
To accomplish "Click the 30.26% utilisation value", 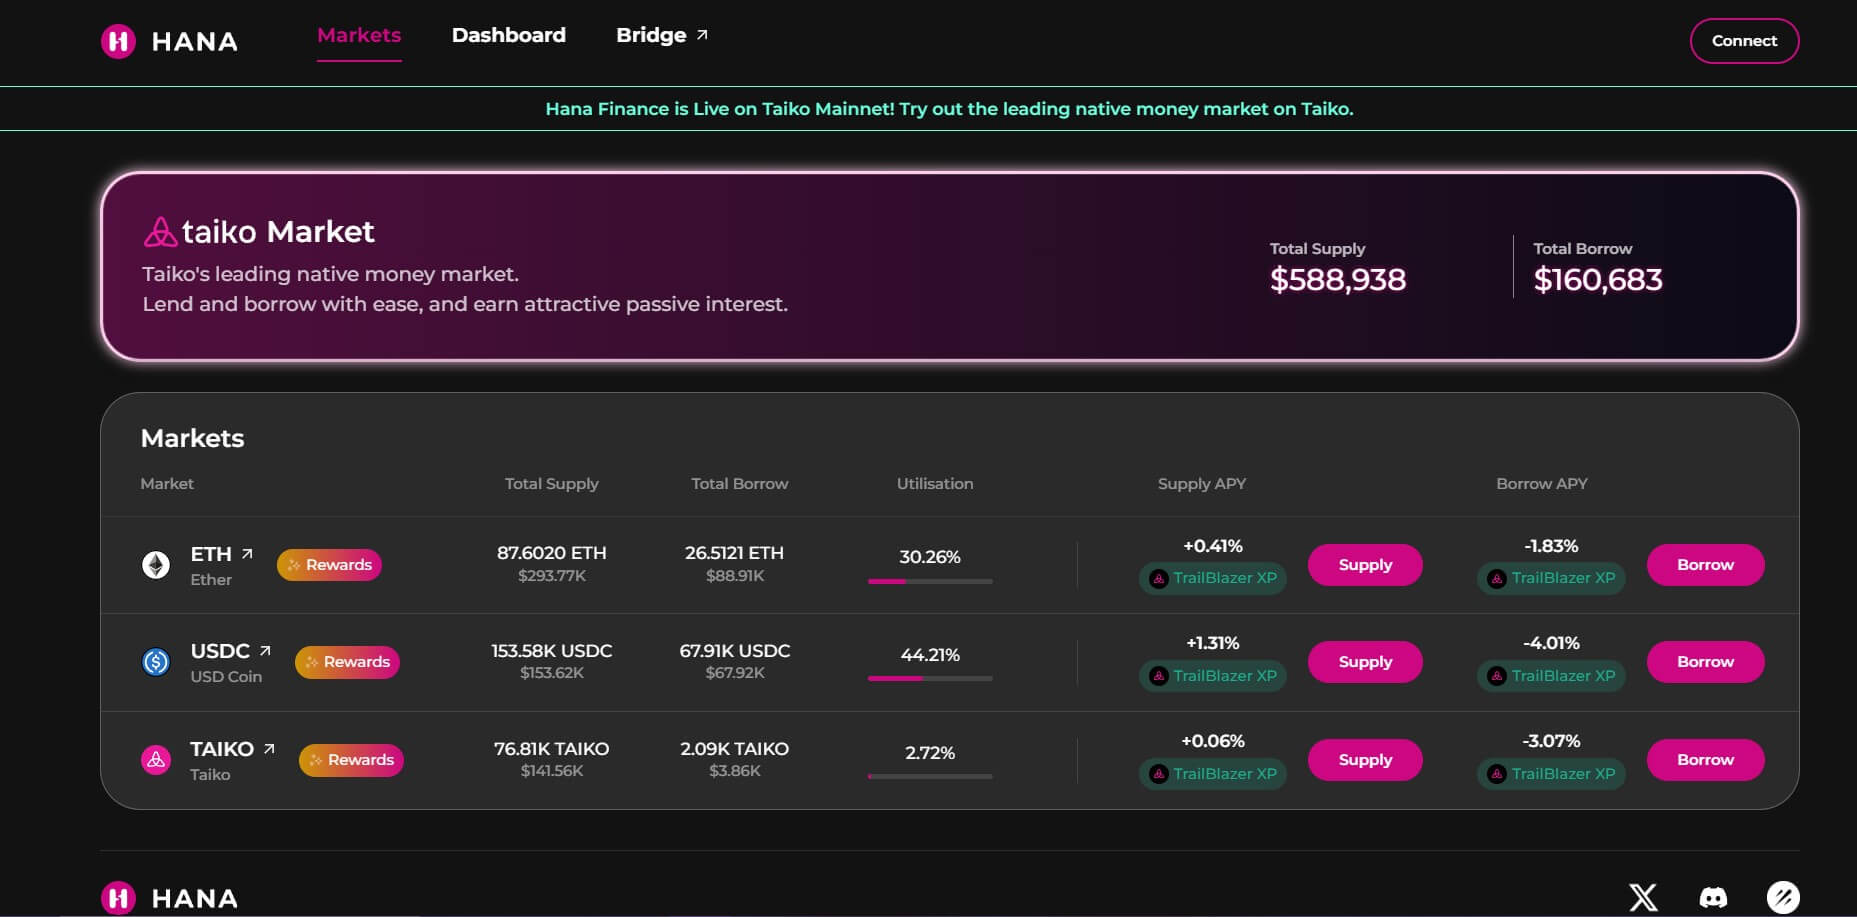I will (x=930, y=557).
